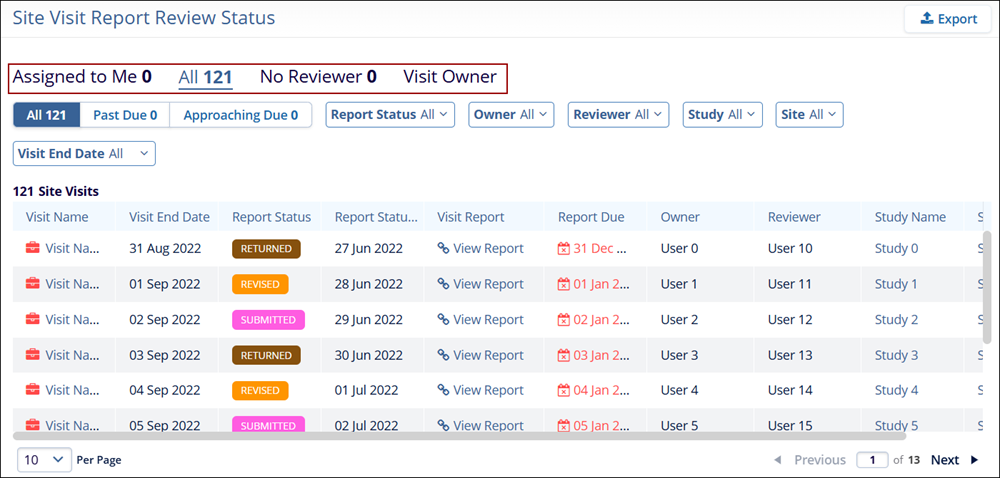1000x479 pixels.
Task: Switch to the Assigned to Me tab
Action: tap(82, 77)
